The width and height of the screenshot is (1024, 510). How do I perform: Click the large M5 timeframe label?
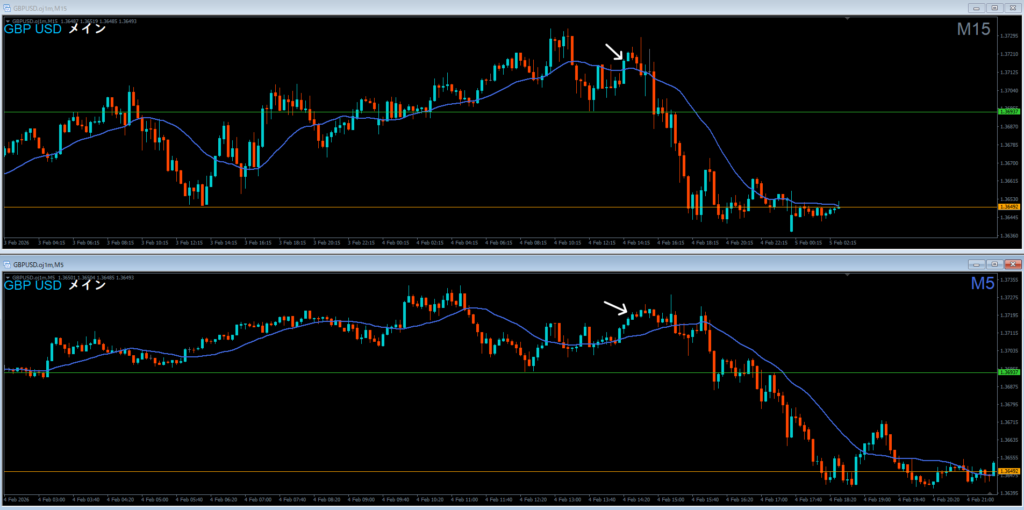coord(982,283)
